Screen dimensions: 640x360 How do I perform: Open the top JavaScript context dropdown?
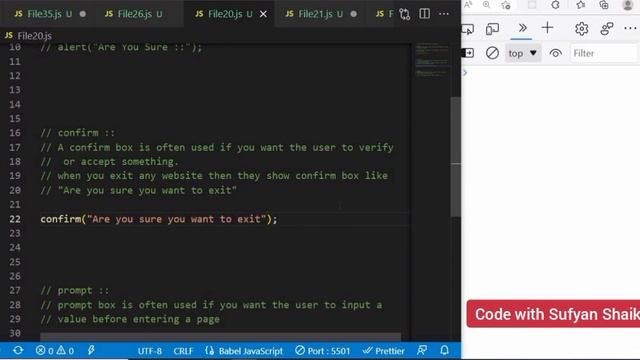(x=523, y=53)
